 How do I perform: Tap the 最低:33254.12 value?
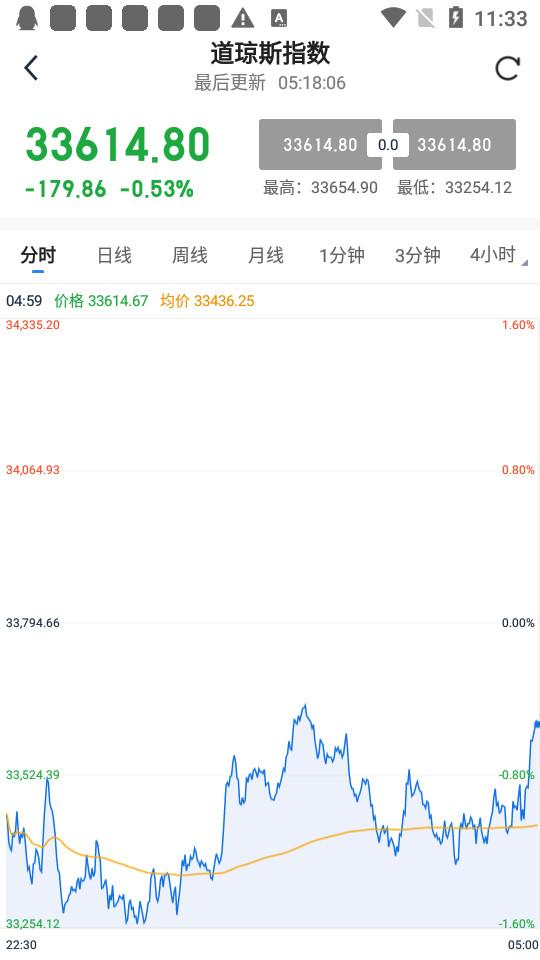point(454,187)
